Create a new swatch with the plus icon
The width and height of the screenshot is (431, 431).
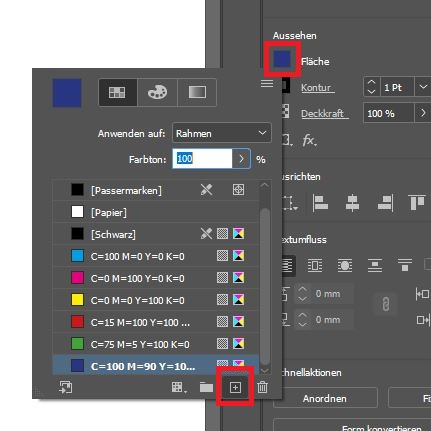point(235,387)
